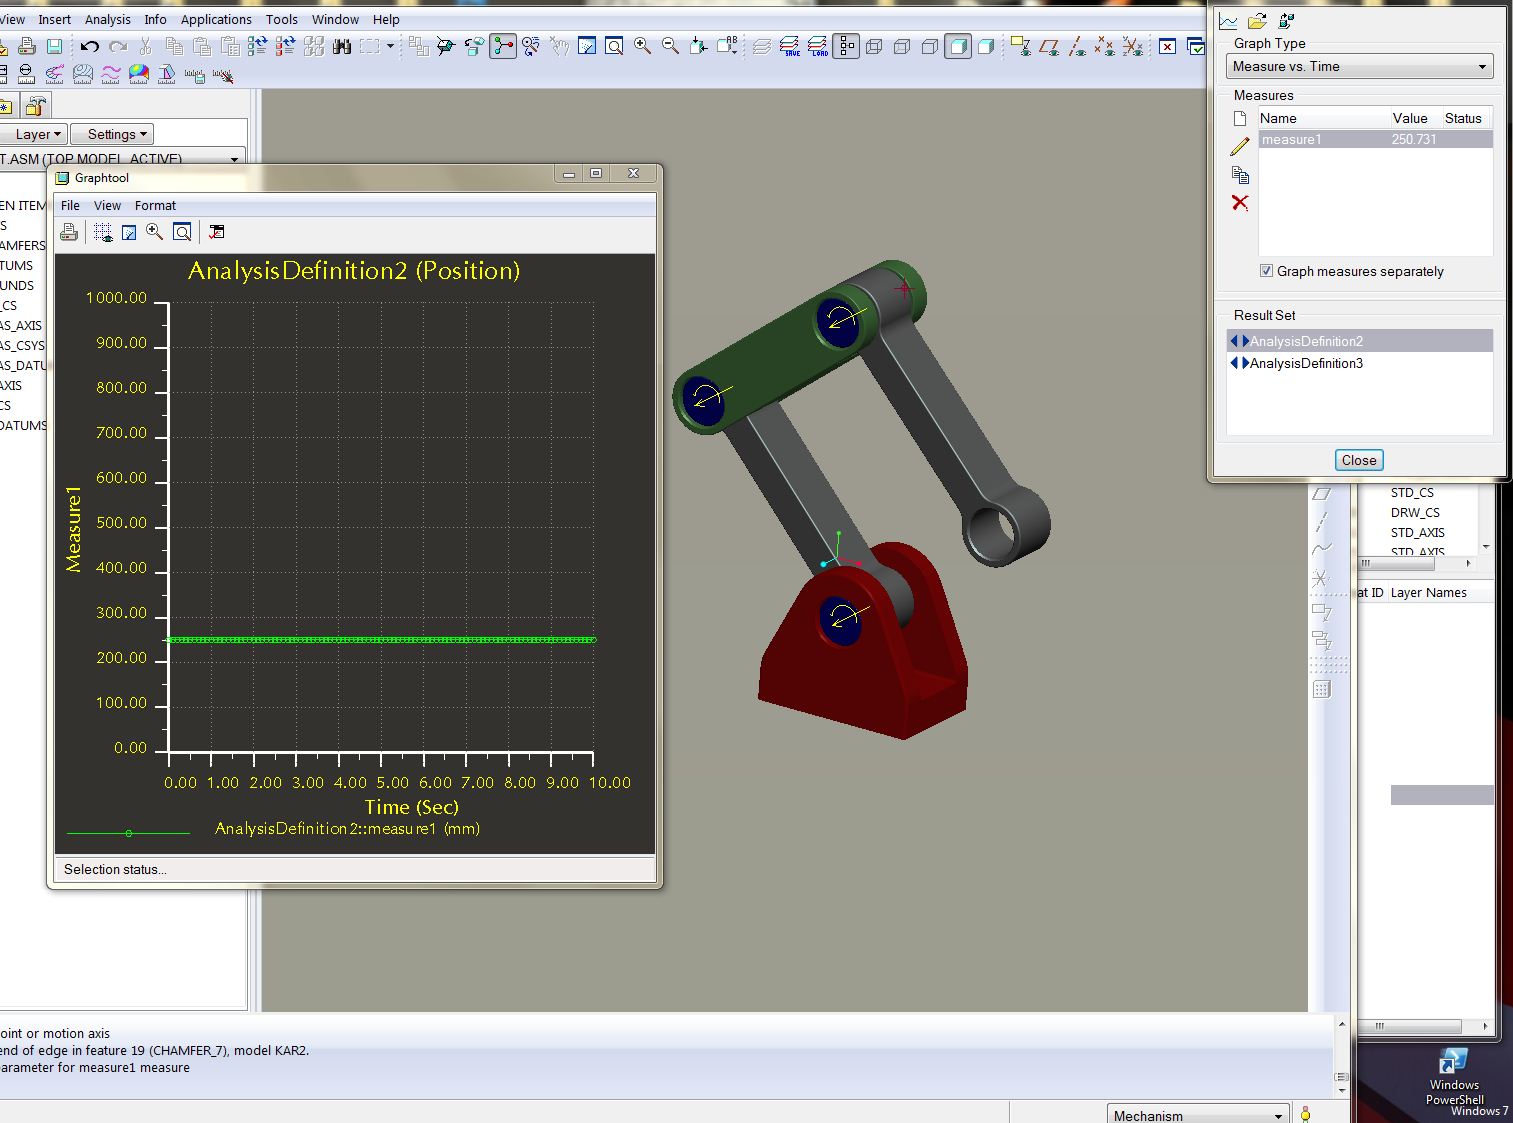Image resolution: width=1513 pixels, height=1123 pixels.
Task: Expand the Mechanism selection filter dropdown
Action: point(1277,1115)
